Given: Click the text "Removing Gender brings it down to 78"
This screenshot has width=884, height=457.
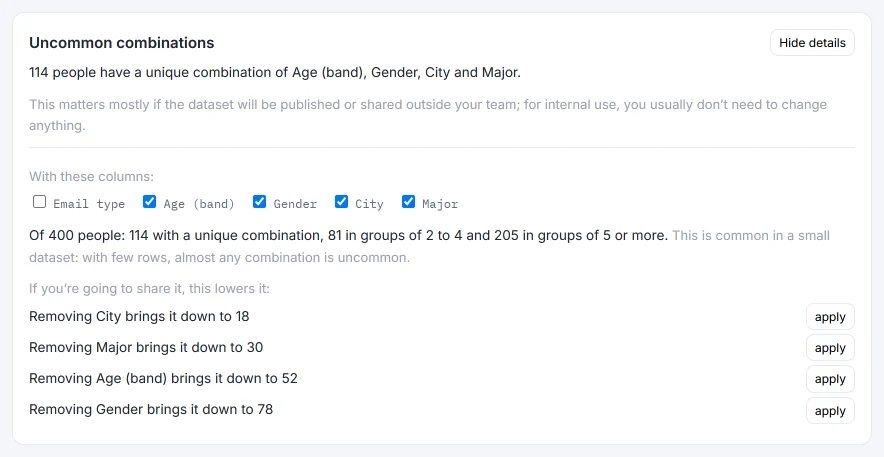Looking at the screenshot, I should point(151,409).
